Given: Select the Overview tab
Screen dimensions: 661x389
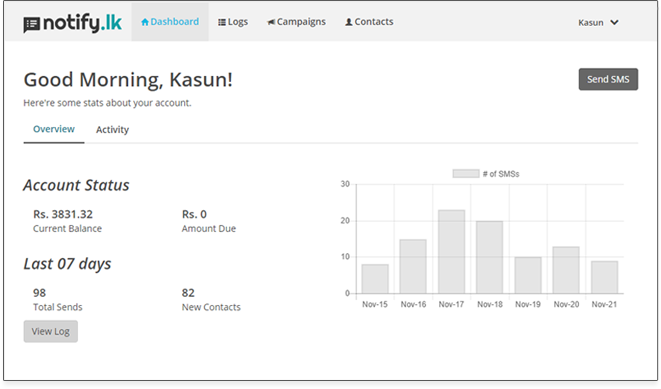Looking at the screenshot, I should pyautogui.click(x=54, y=129).
